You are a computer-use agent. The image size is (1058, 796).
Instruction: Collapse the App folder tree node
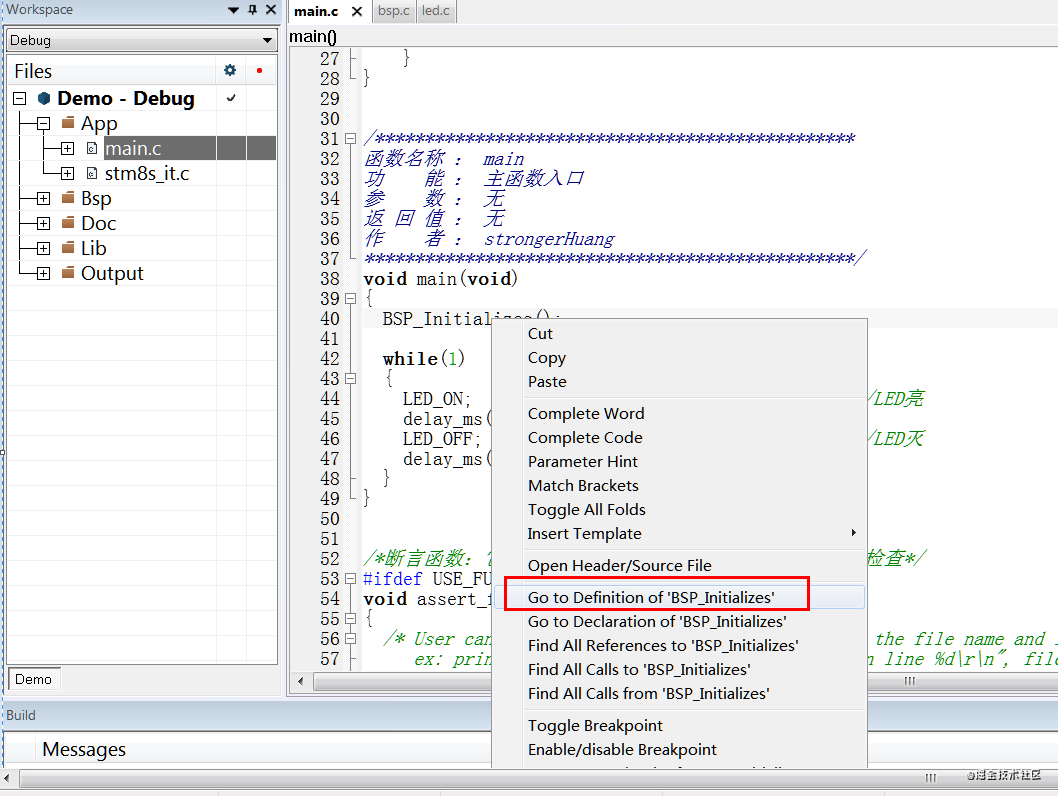click(43, 124)
